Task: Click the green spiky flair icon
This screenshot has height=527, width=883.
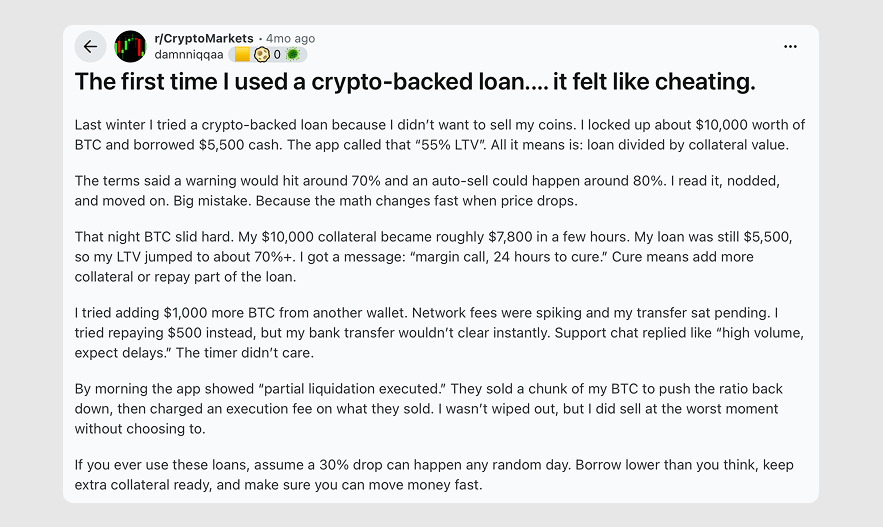Action: 293,54
